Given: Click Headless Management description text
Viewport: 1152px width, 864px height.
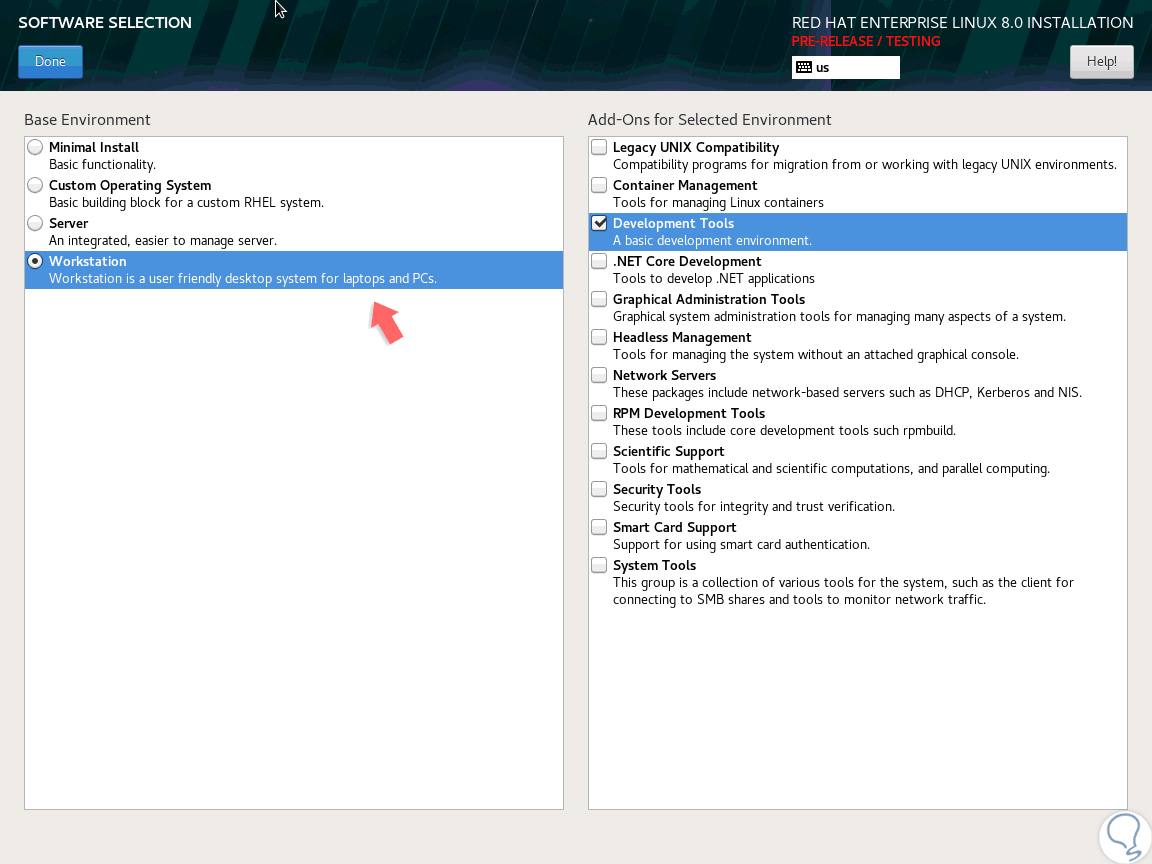Looking at the screenshot, I should pyautogui.click(x=816, y=355).
